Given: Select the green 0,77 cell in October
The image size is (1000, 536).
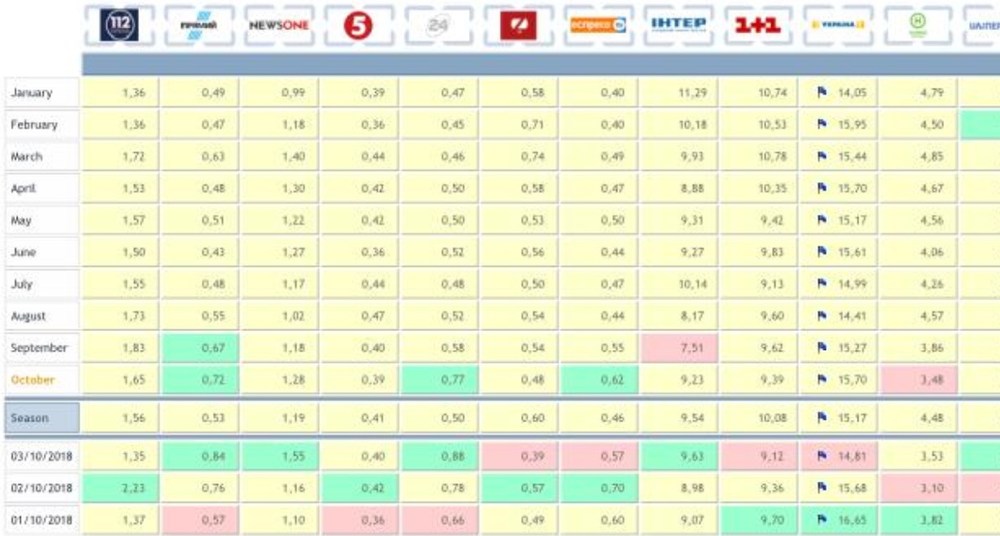Looking at the screenshot, I should [438, 380].
